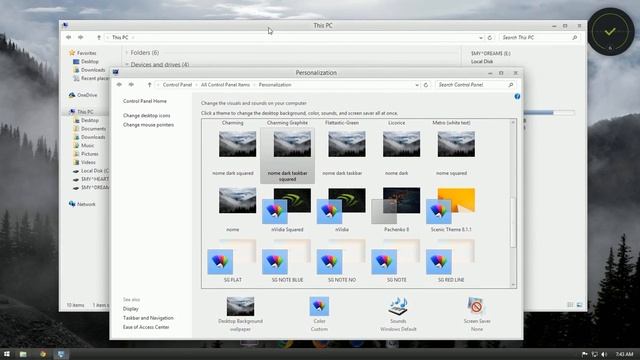The image size is (640, 360).
Task: Open Music in This PC sidebar
Action: tap(84, 145)
